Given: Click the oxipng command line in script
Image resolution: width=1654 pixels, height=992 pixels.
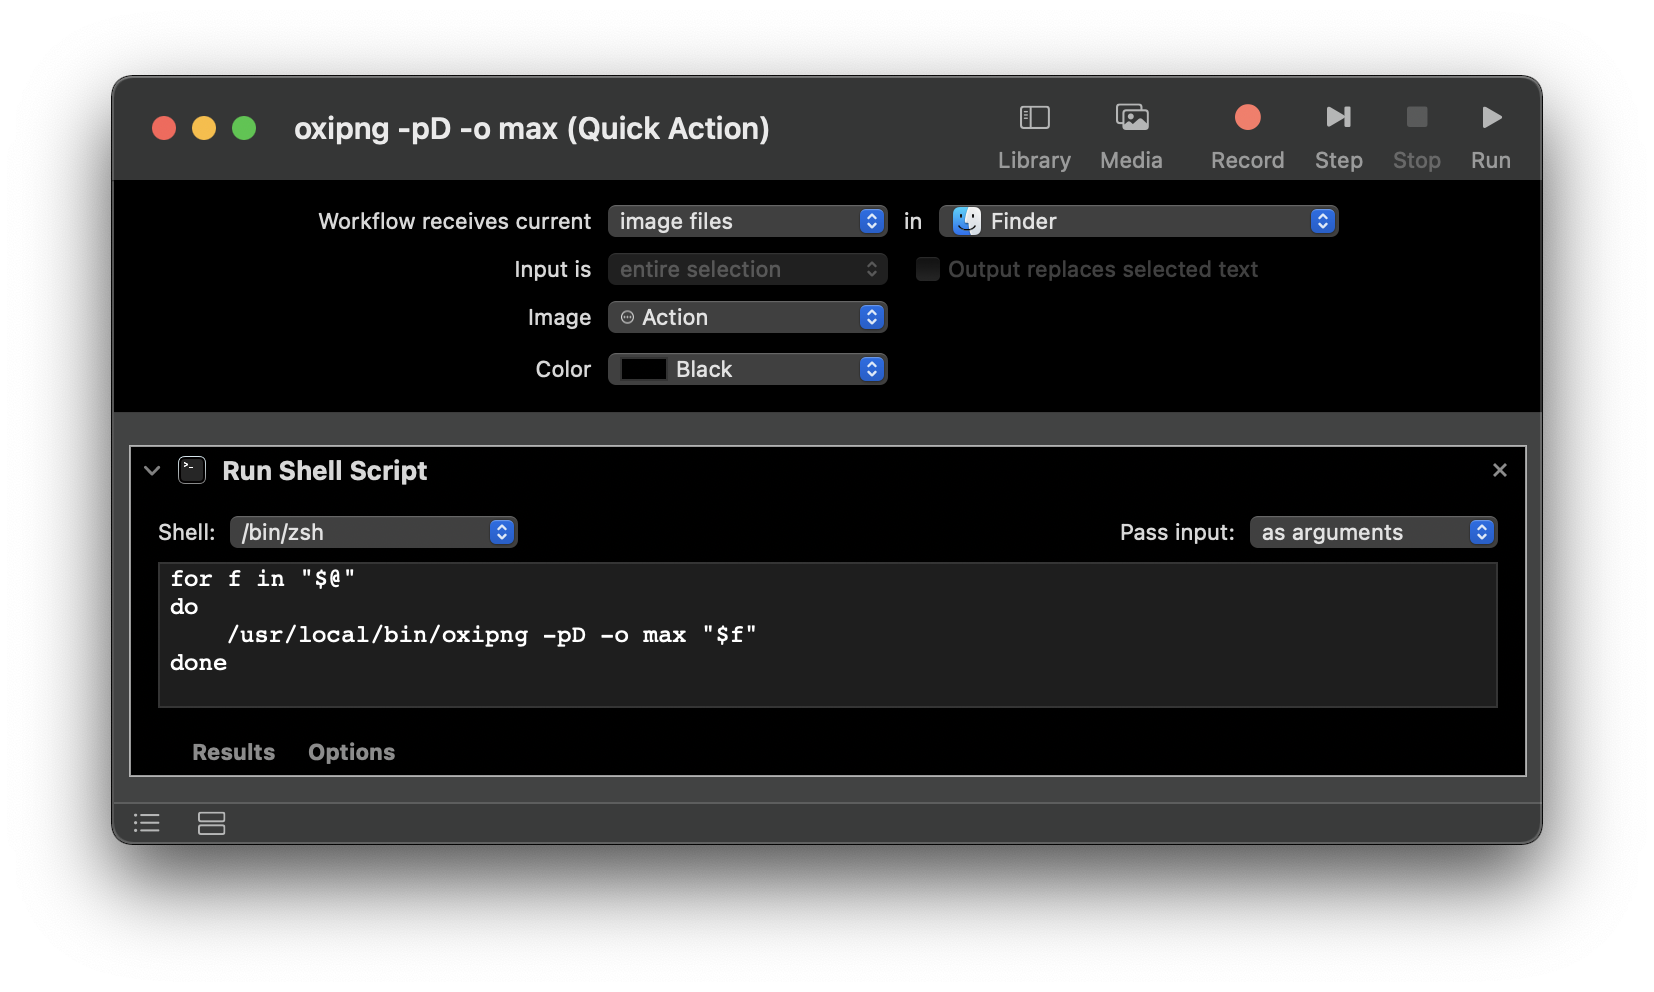Looking at the screenshot, I should (x=491, y=635).
